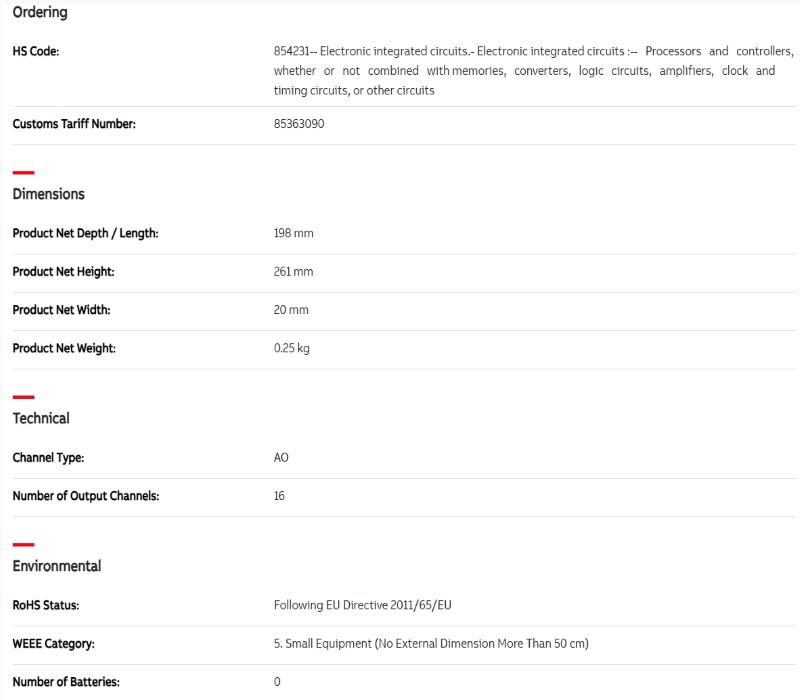Click the Product Net Weight label
The height and width of the screenshot is (700, 800).
click(x=64, y=348)
